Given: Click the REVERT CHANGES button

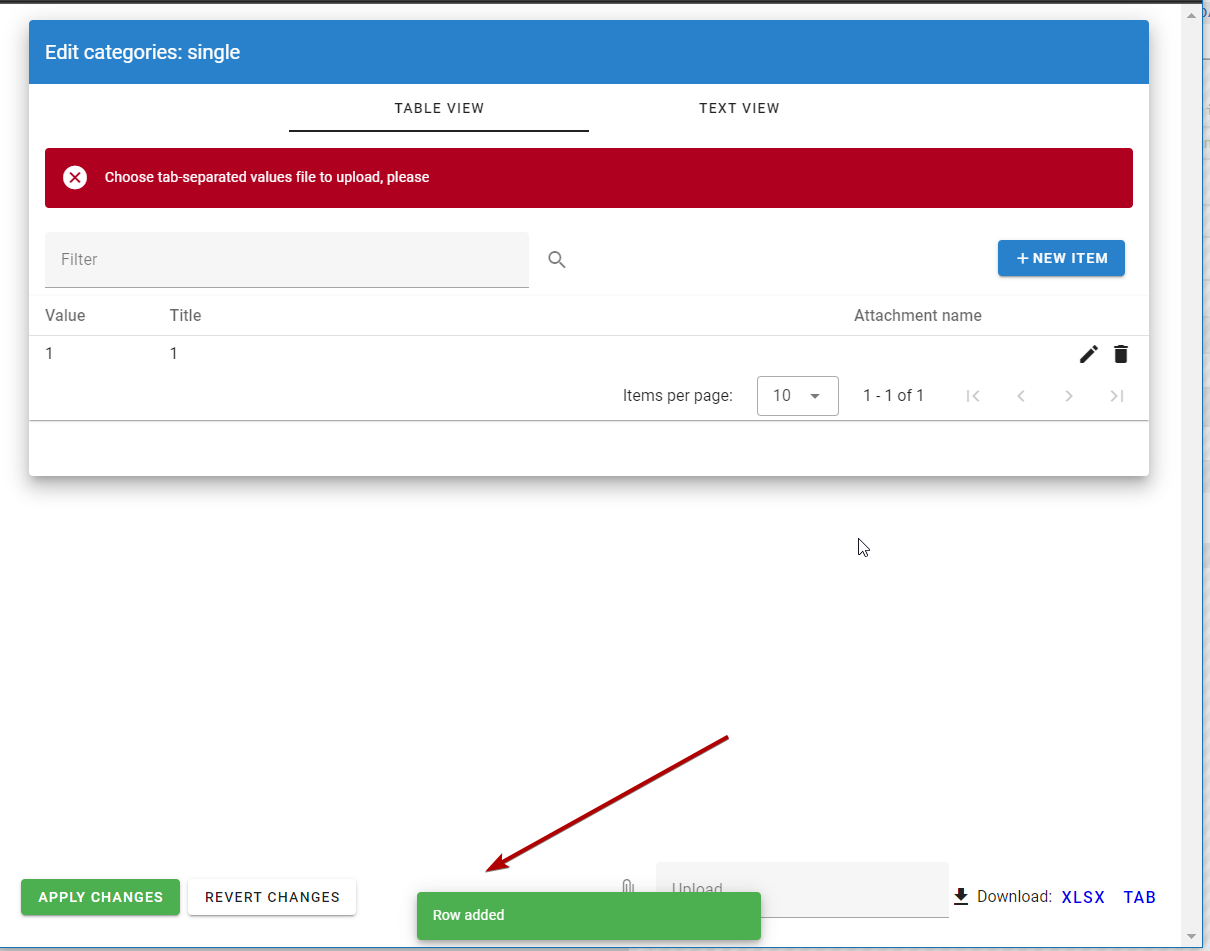Looking at the screenshot, I should click(271, 897).
